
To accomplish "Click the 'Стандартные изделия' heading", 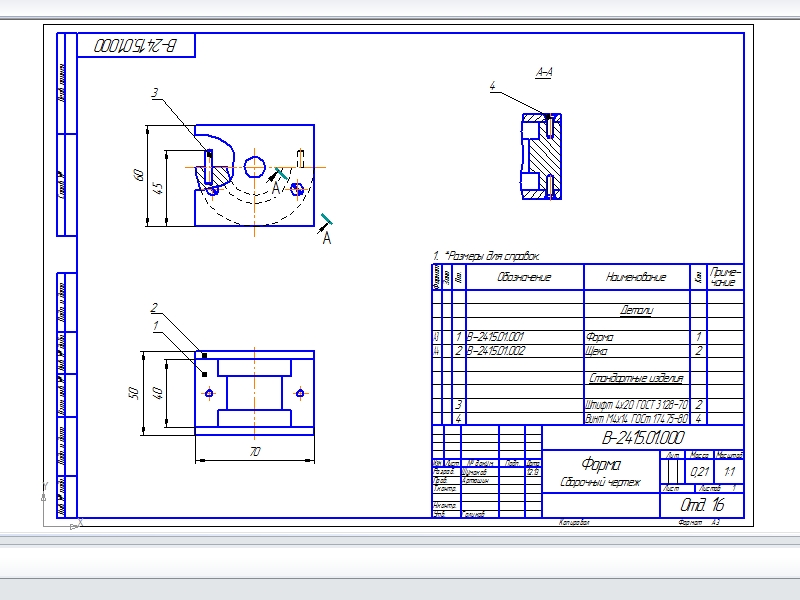I will click(x=636, y=378).
